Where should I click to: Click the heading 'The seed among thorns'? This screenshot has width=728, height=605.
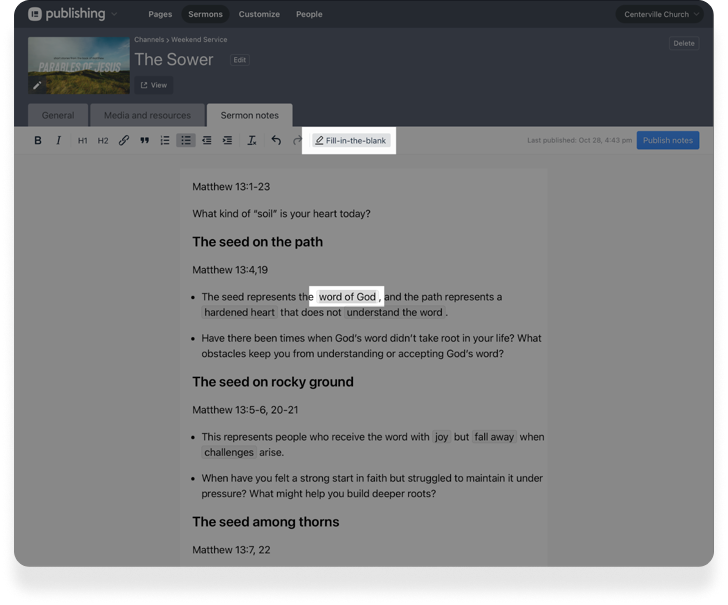(266, 522)
